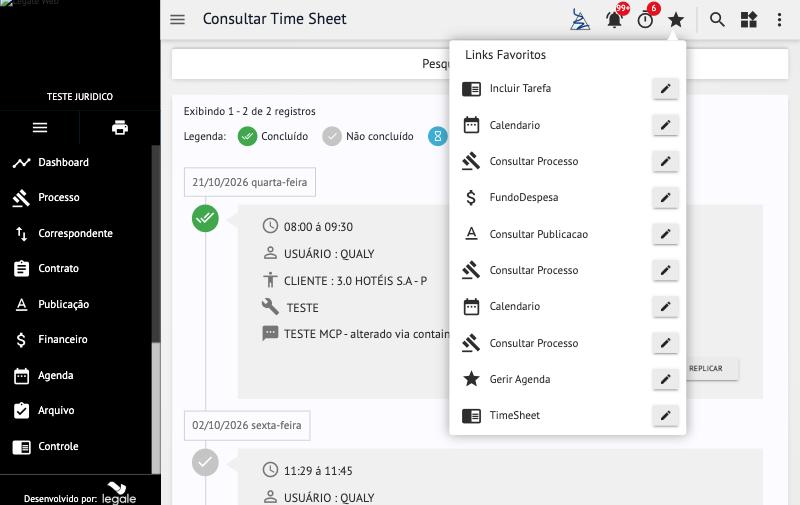Edit the first Consultar Processo favorite
Image resolution: width=800 pixels, height=505 pixels.
[665, 161]
